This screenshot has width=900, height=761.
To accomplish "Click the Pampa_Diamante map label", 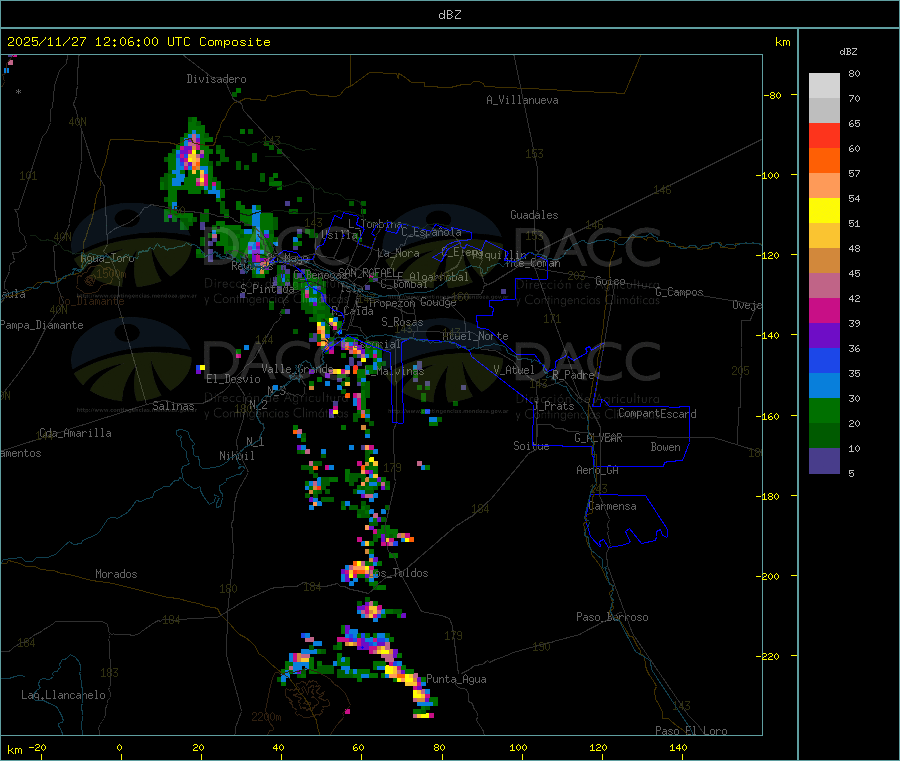I will [x=42, y=325].
